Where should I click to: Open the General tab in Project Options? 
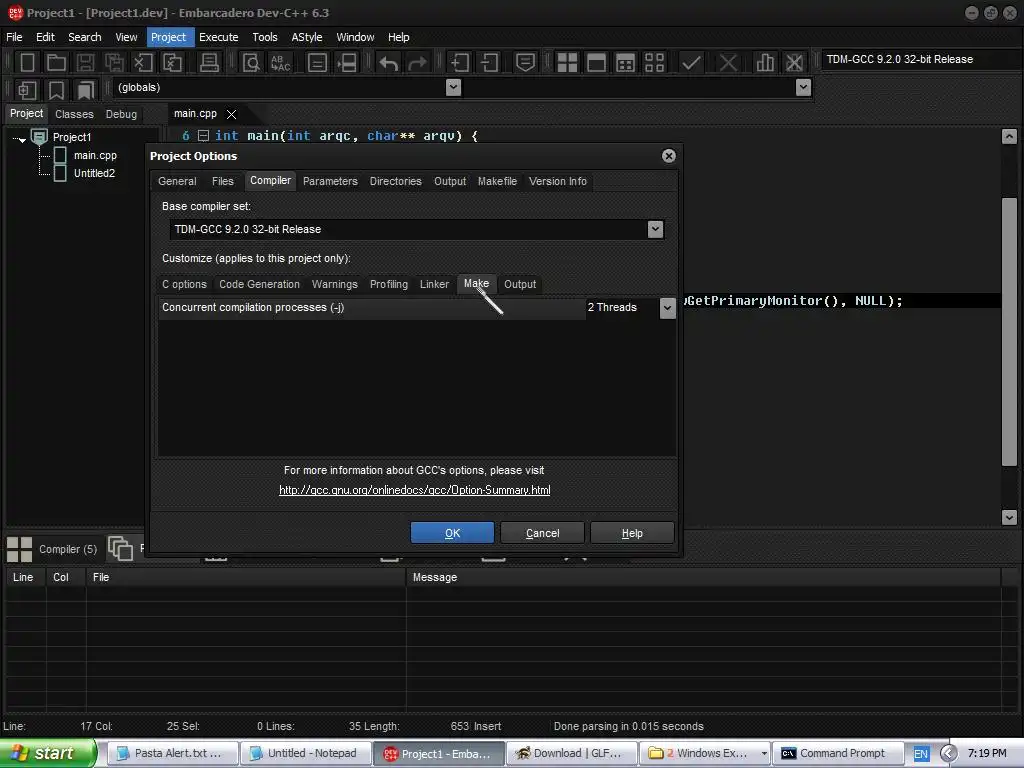pos(177,182)
